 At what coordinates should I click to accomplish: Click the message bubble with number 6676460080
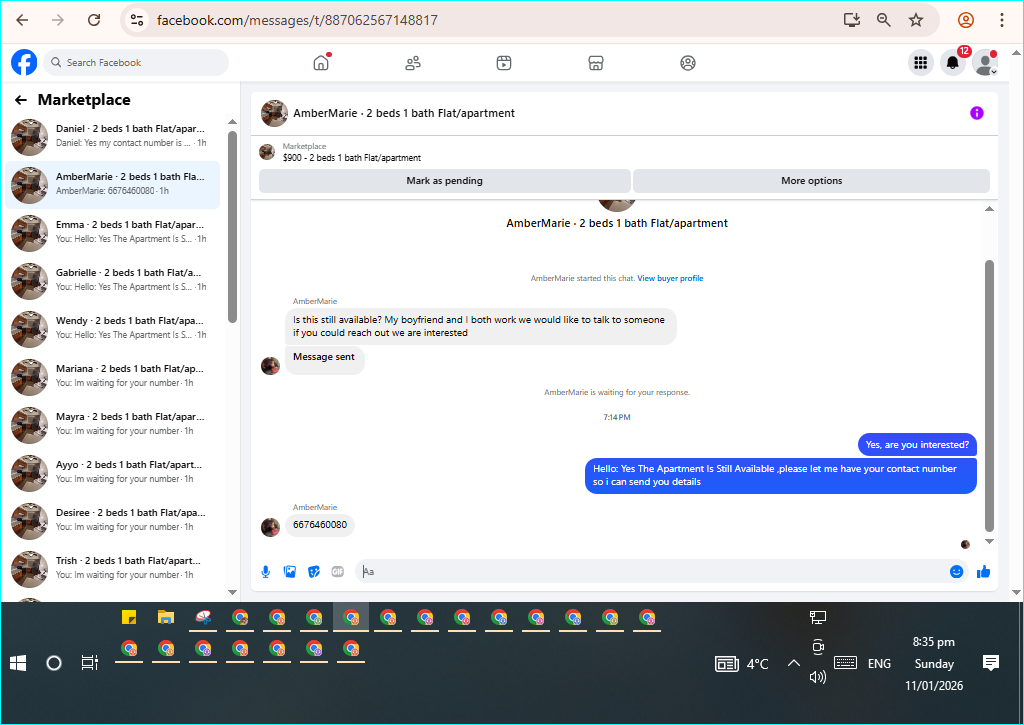coord(320,525)
